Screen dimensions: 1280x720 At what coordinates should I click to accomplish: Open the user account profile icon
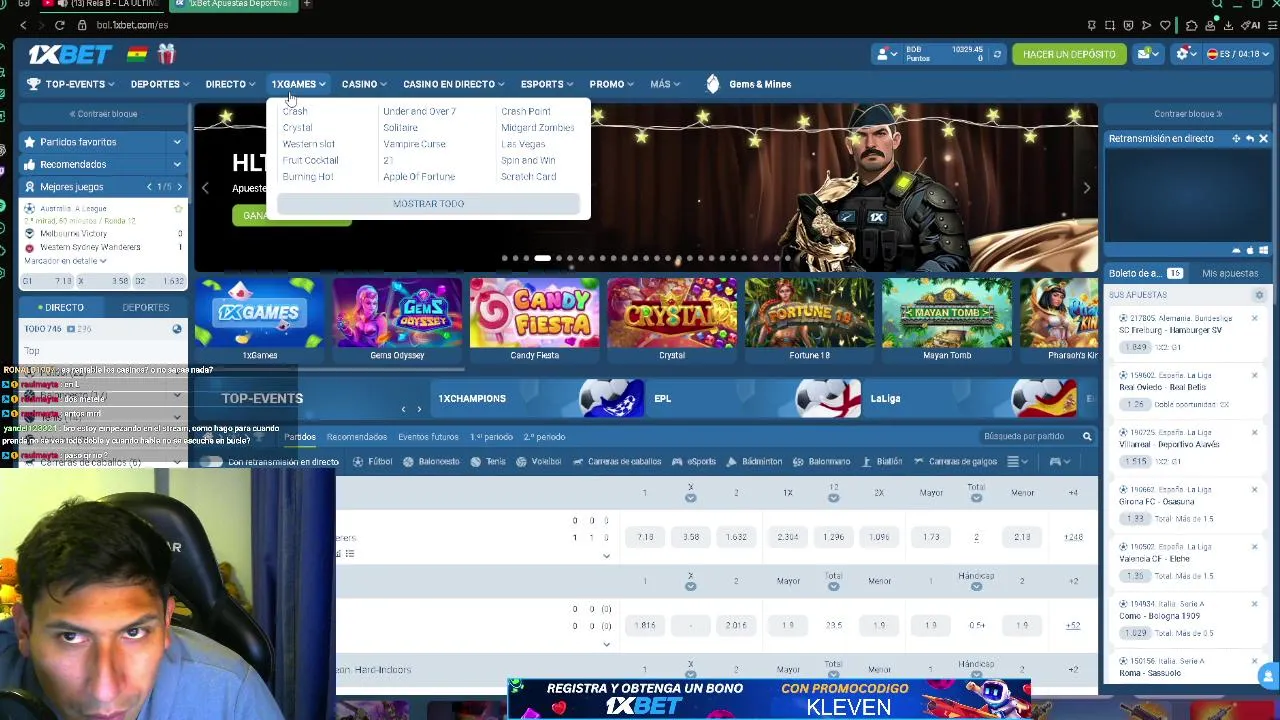(883, 54)
